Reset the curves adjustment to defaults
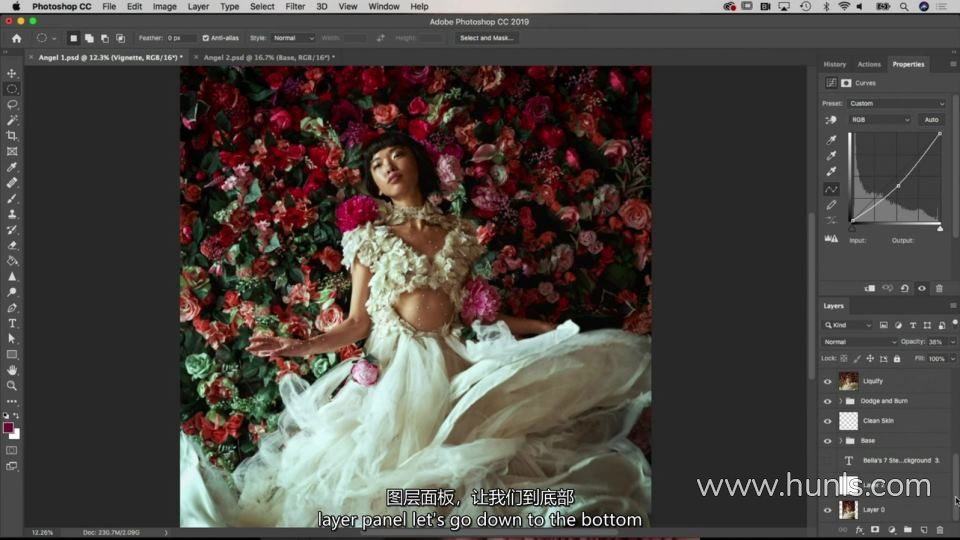The height and width of the screenshot is (540, 960). (x=904, y=288)
